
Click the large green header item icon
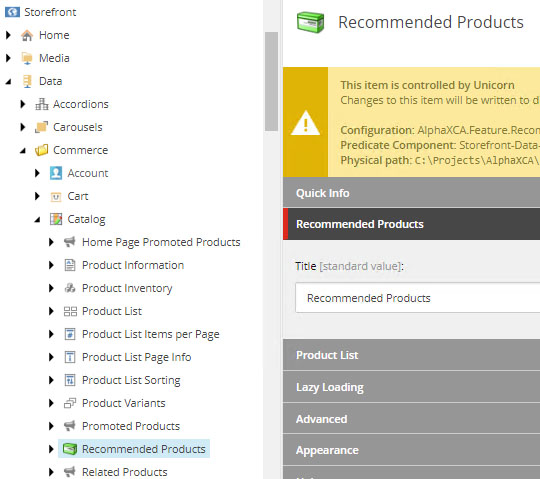(310, 22)
